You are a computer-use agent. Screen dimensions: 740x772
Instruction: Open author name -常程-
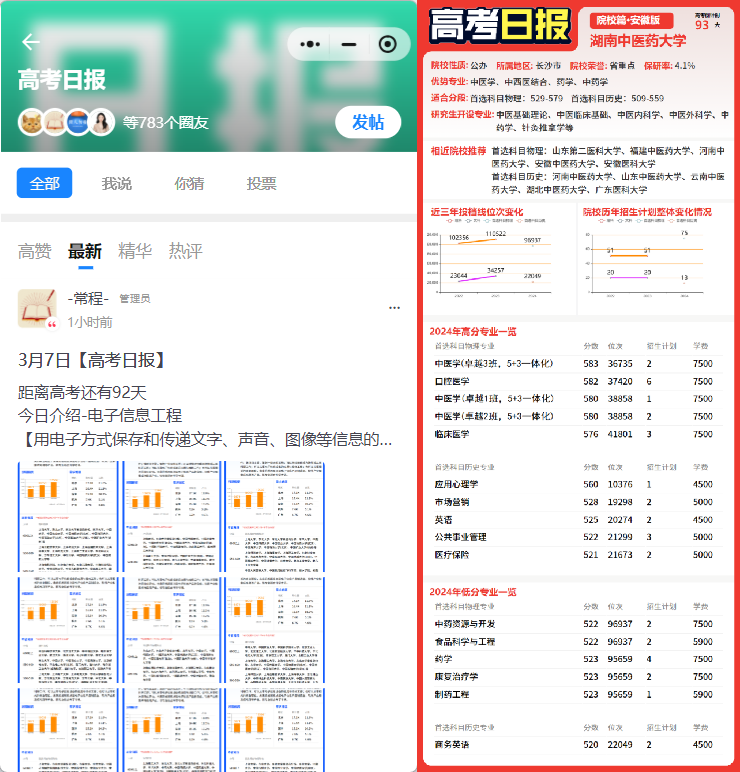coord(88,298)
